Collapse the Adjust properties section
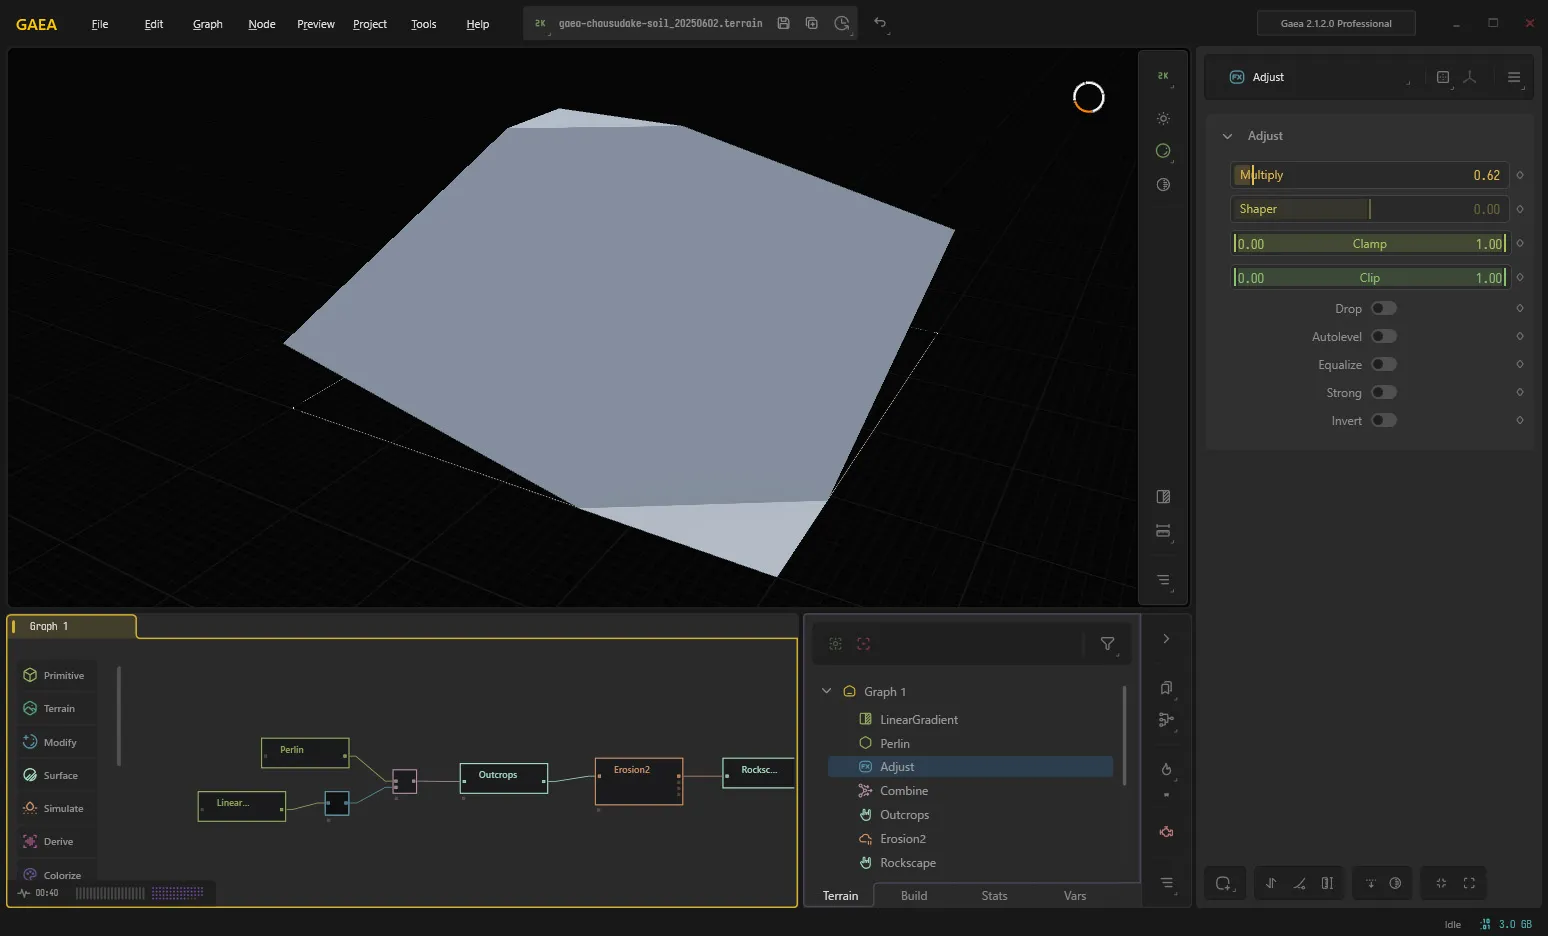 pyautogui.click(x=1227, y=136)
